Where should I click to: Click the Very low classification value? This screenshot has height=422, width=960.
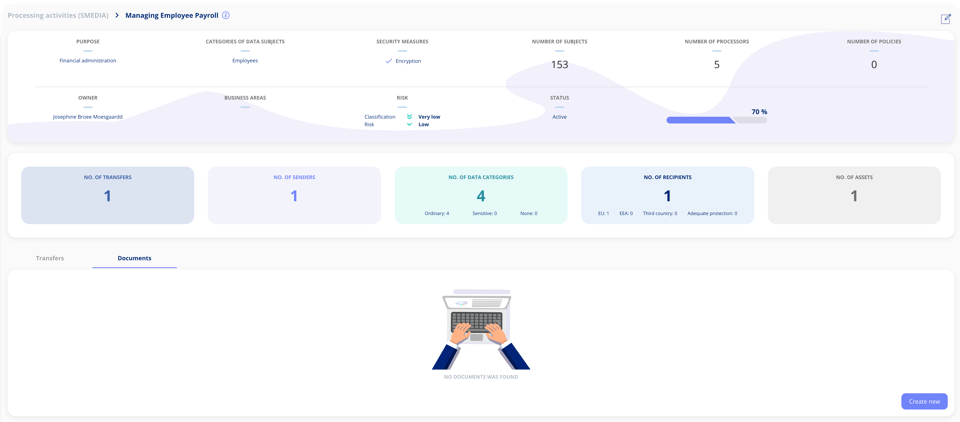429,116
